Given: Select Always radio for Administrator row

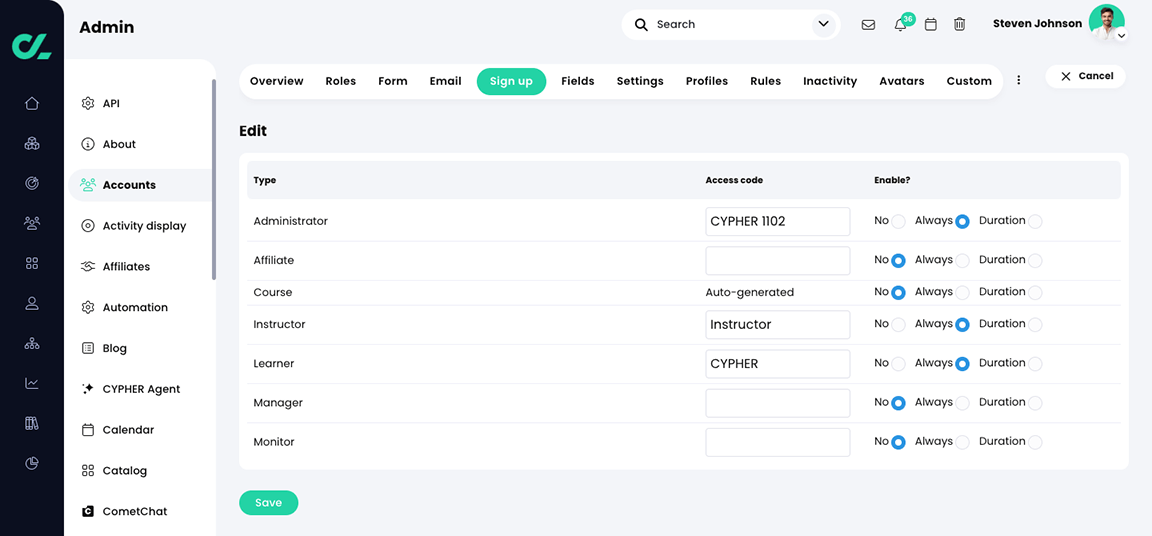Looking at the screenshot, I should [962, 221].
